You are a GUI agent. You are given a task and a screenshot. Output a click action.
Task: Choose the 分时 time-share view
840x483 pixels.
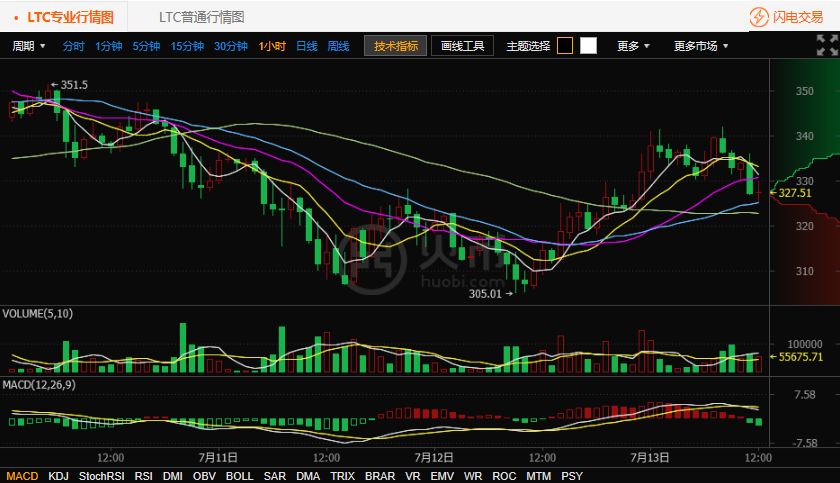(74, 46)
